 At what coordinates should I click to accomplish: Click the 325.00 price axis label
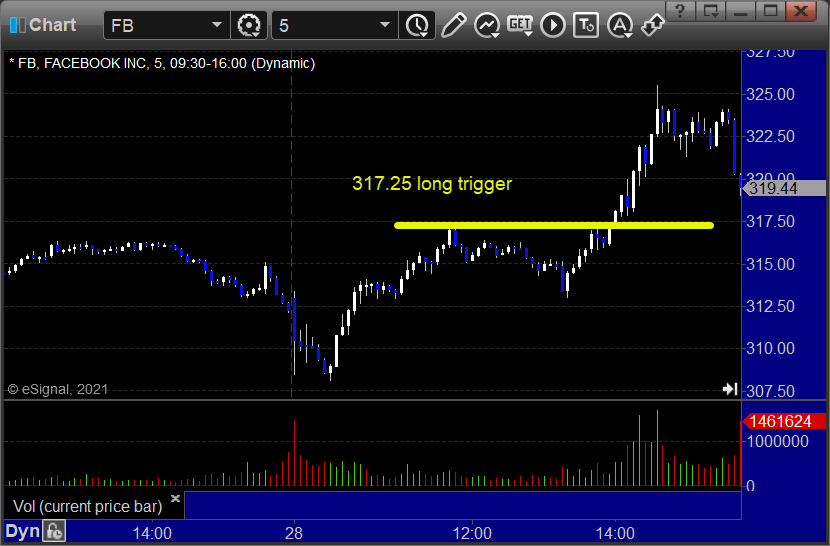click(x=770, y=94)
